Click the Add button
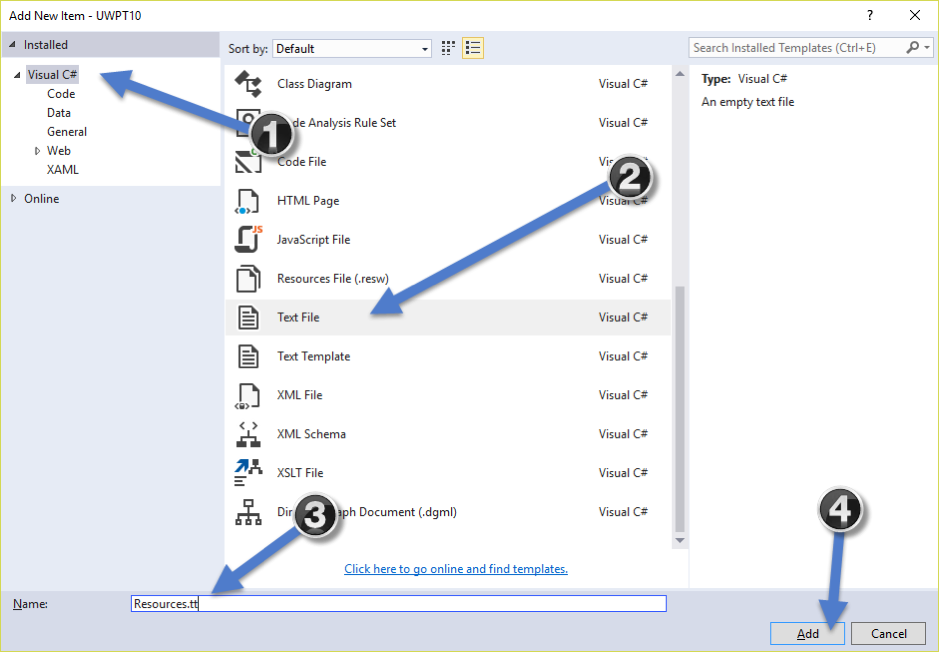This screenshot has width=939, height=652. 806,633
